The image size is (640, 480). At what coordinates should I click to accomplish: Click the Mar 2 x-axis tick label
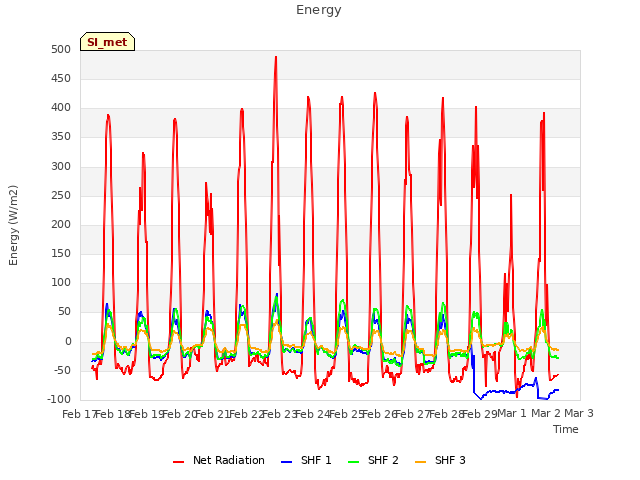pos(546,413)
